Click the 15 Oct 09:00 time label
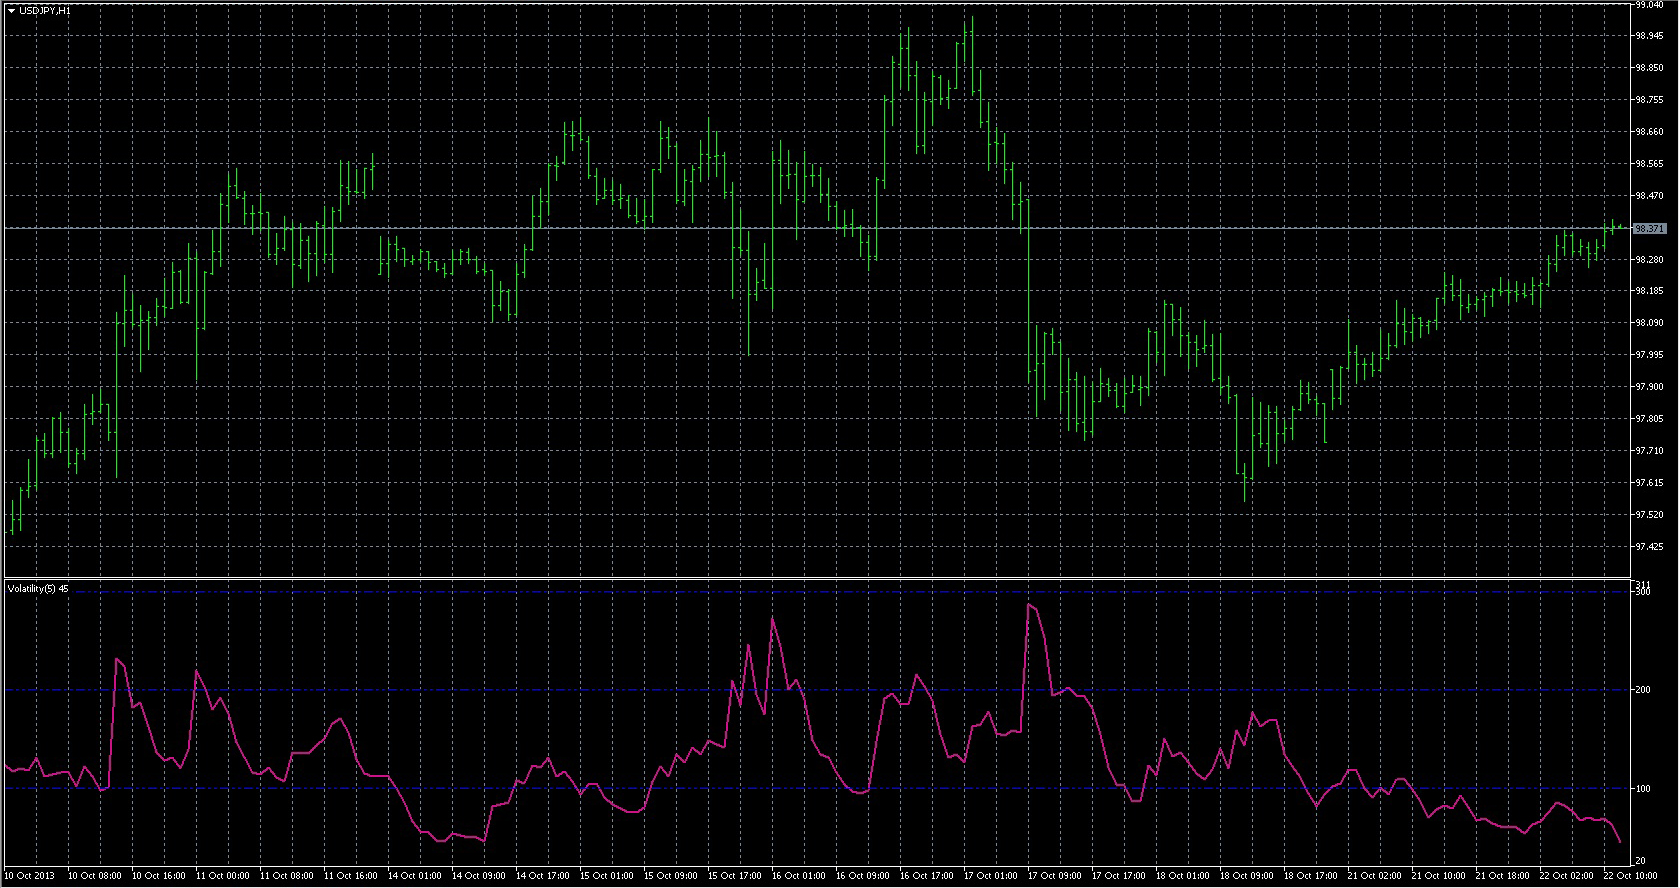 (671, 876)
